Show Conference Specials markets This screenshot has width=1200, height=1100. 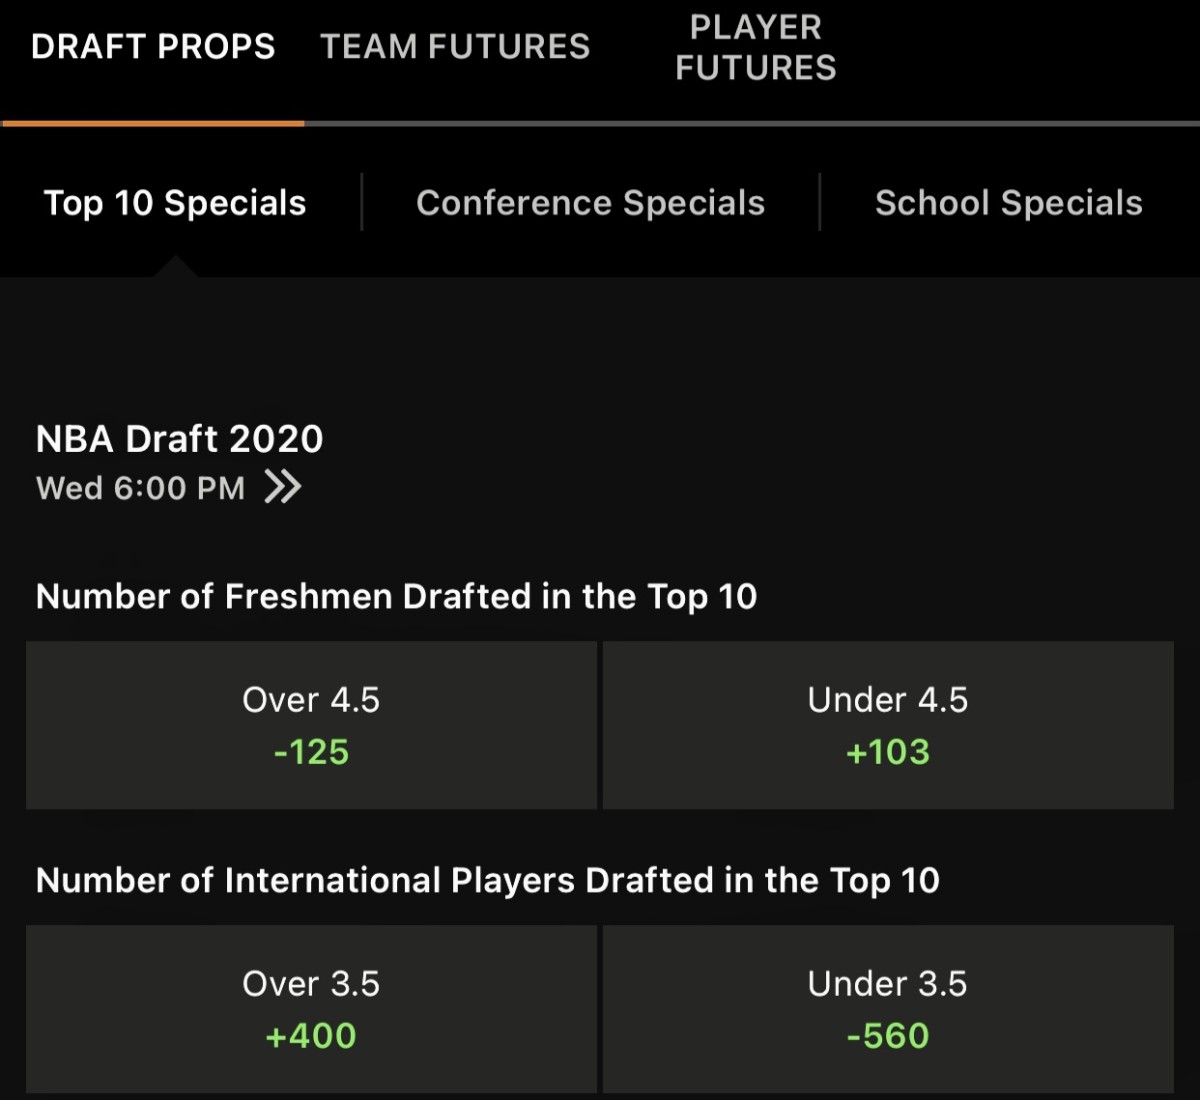click(x=590, y=203)
